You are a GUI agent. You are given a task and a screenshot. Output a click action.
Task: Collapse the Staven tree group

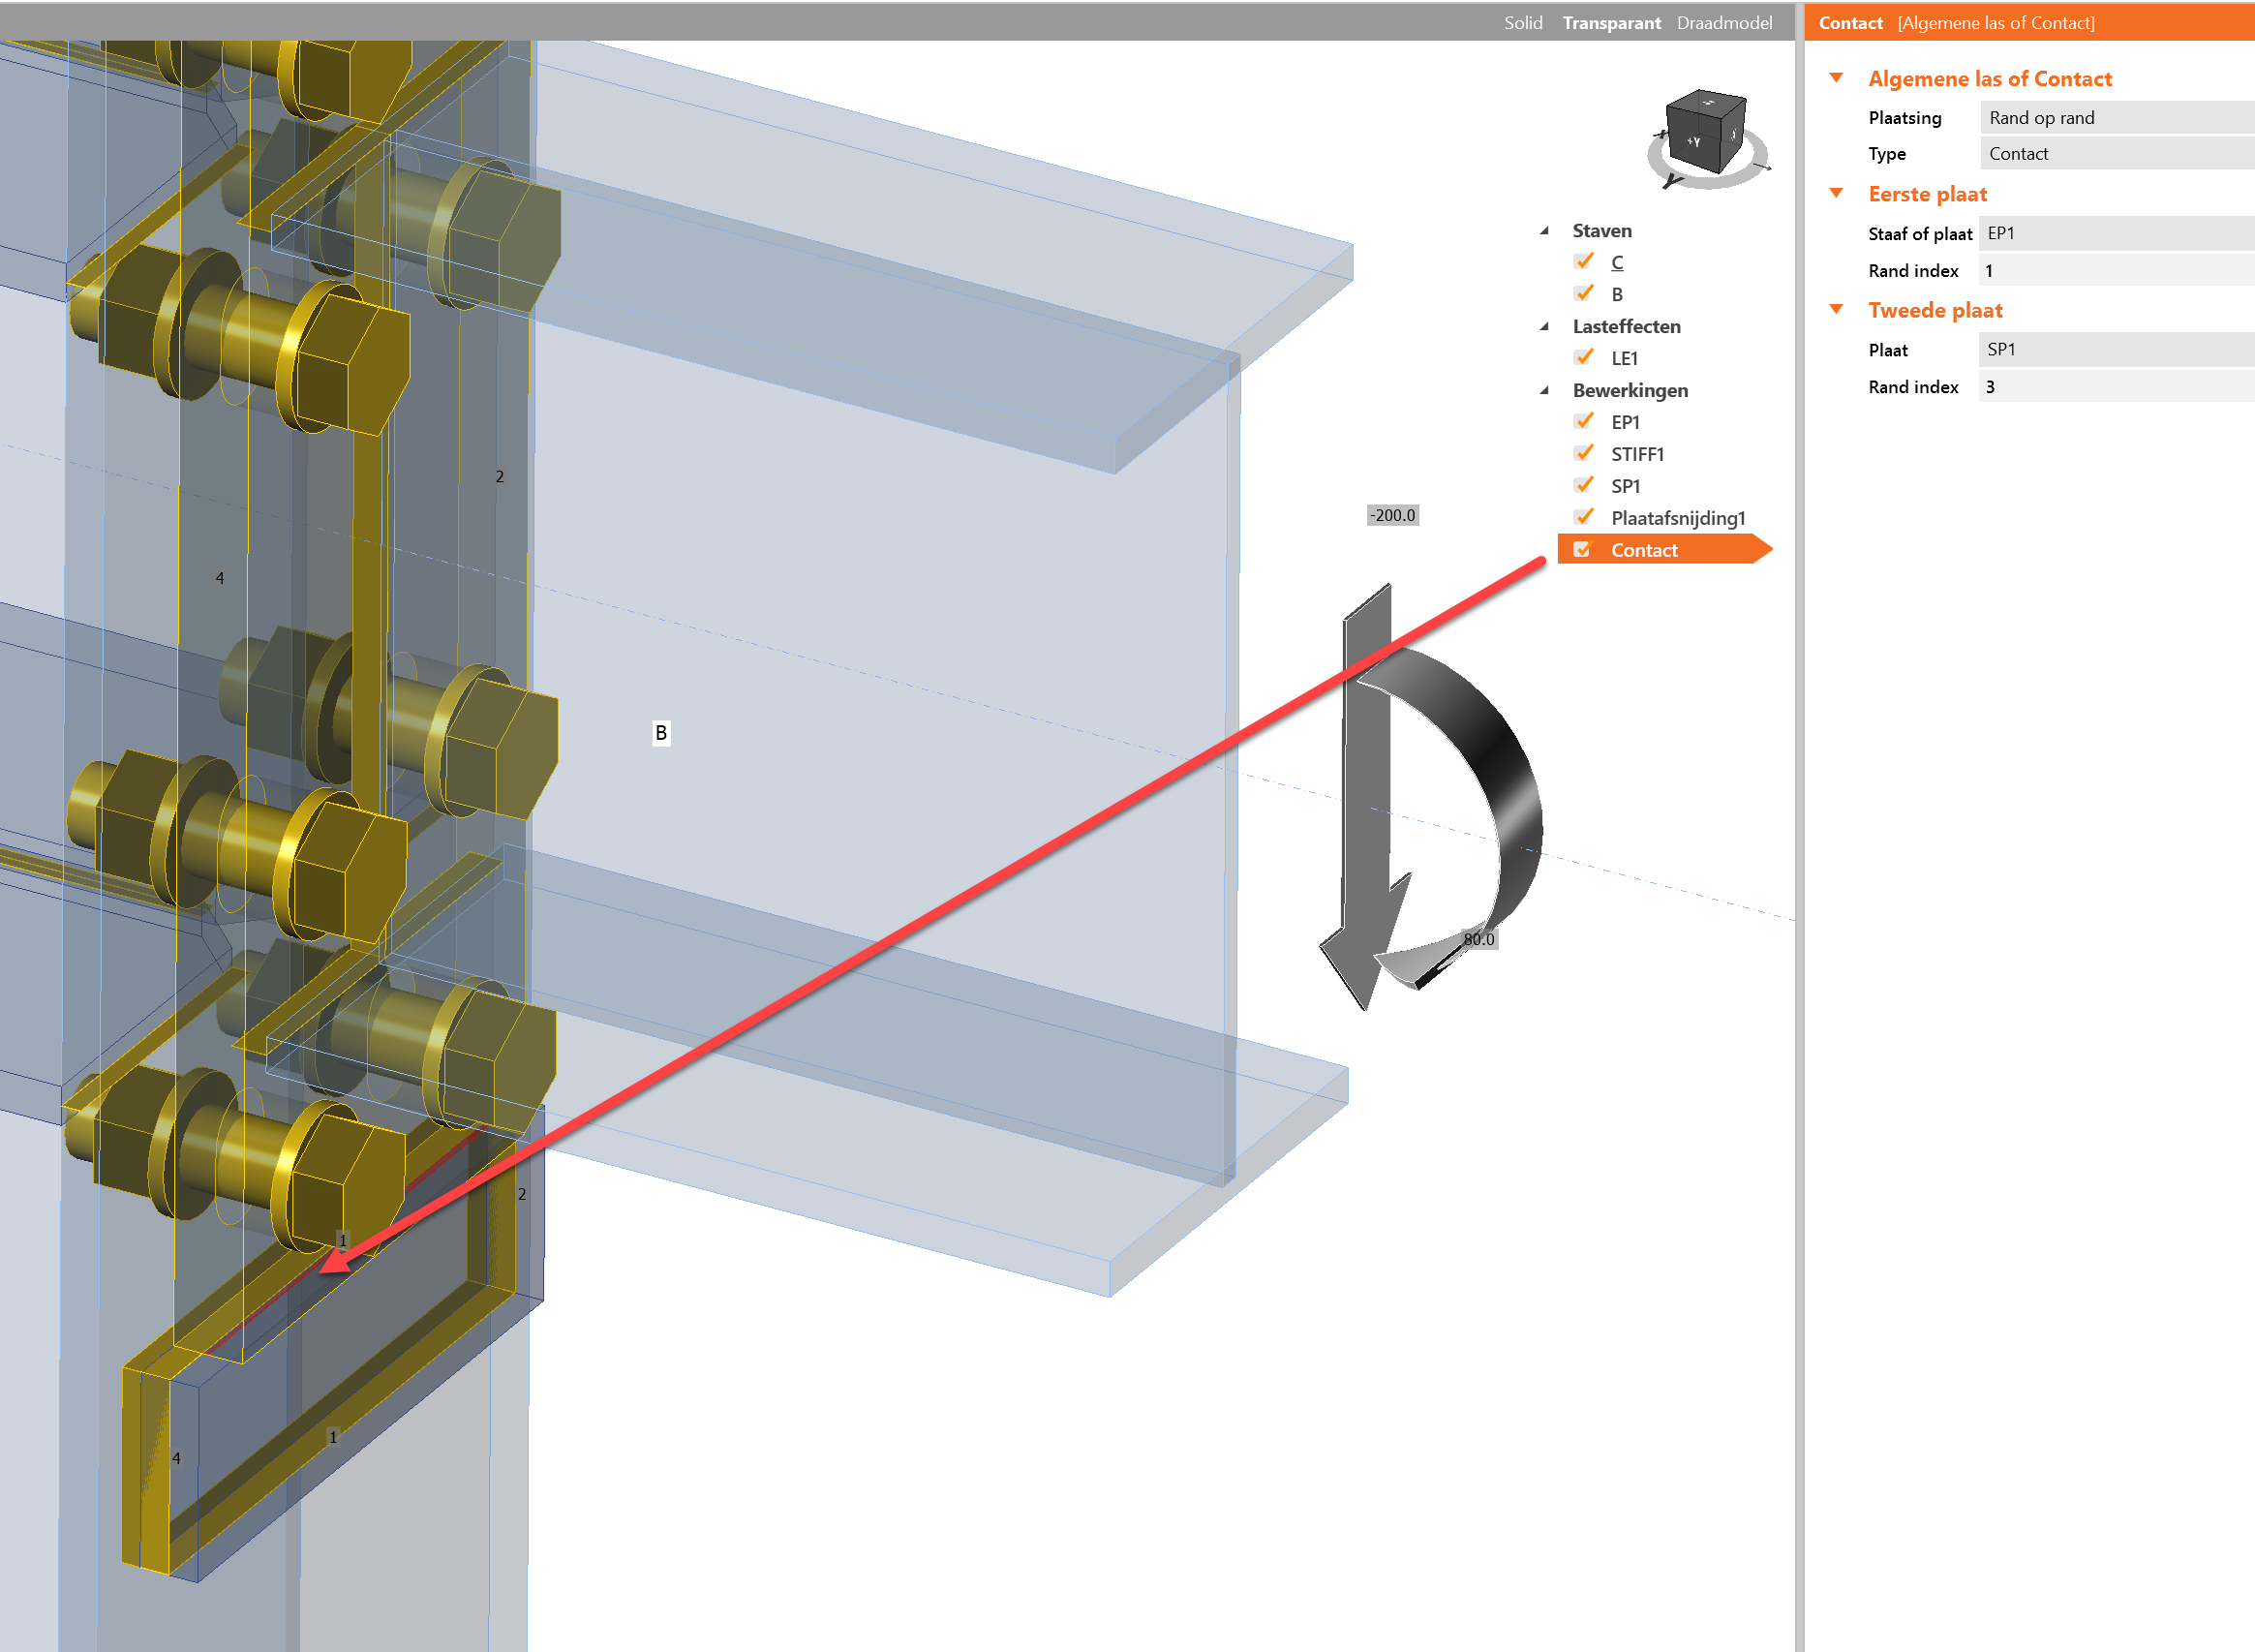point(1545,231)
